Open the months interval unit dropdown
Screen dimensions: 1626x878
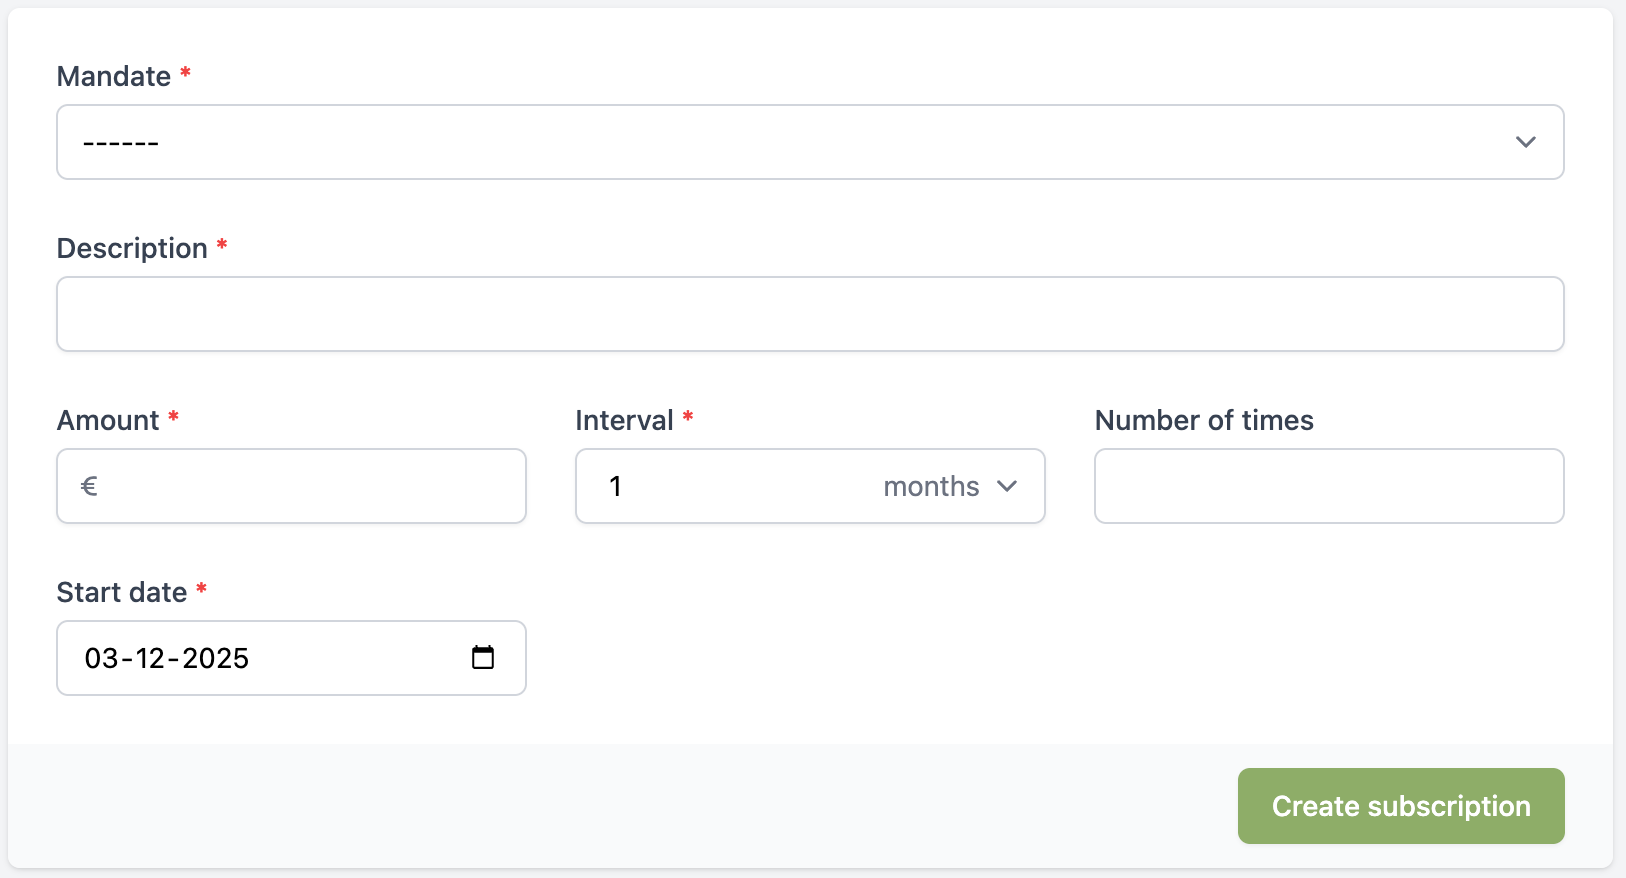[950, 486]
